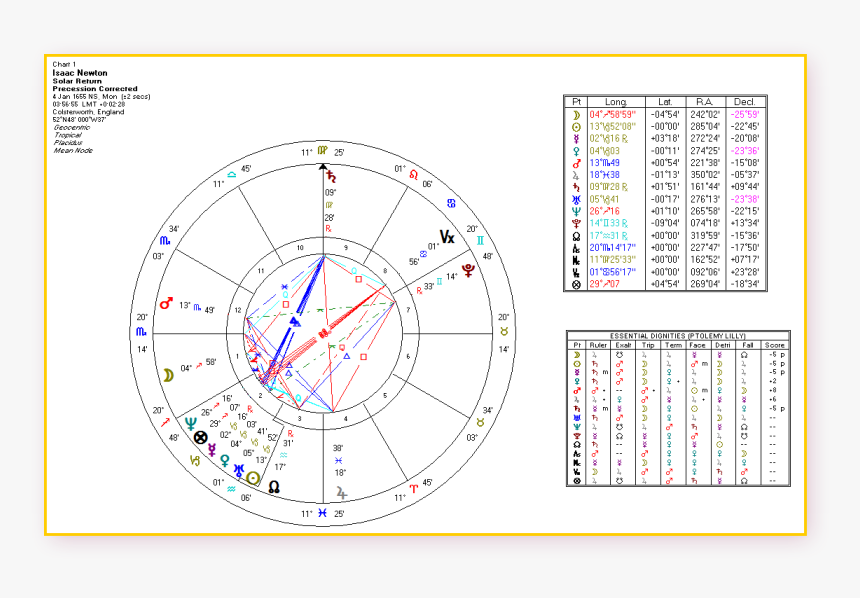Expand the Decl. column header

pos(745,102)
